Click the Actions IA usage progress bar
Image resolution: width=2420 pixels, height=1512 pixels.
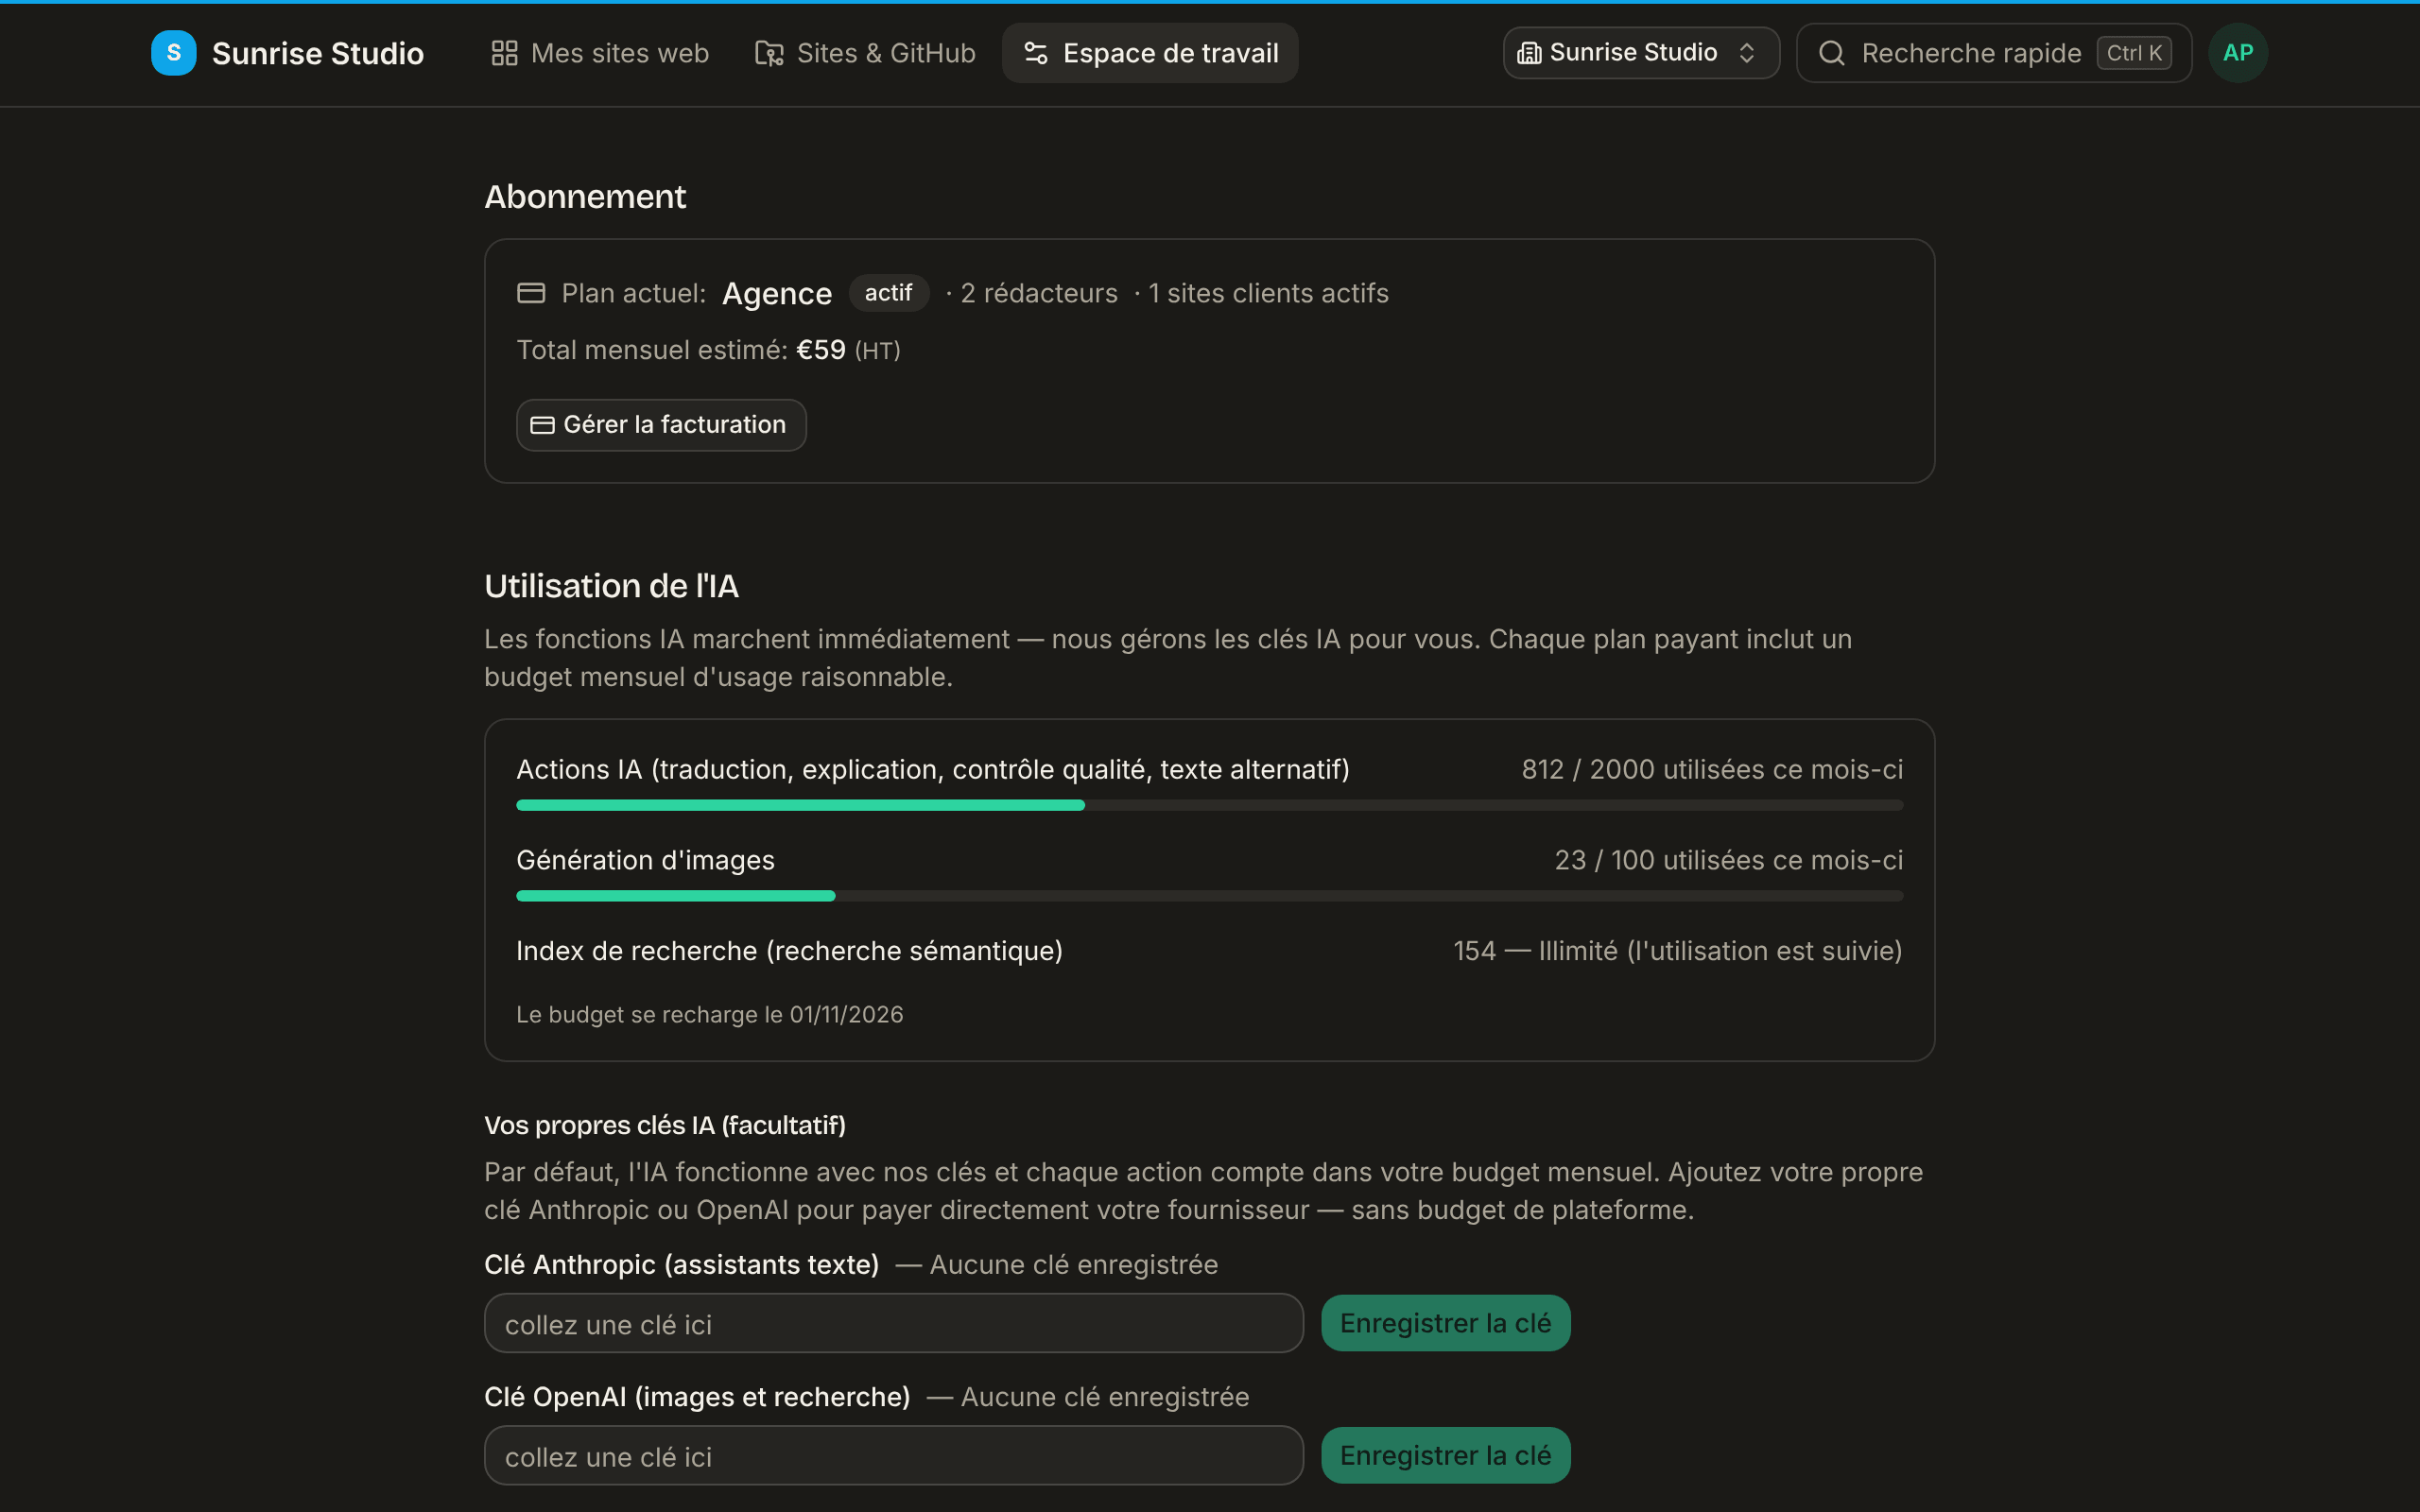(x=1209, y=805)
